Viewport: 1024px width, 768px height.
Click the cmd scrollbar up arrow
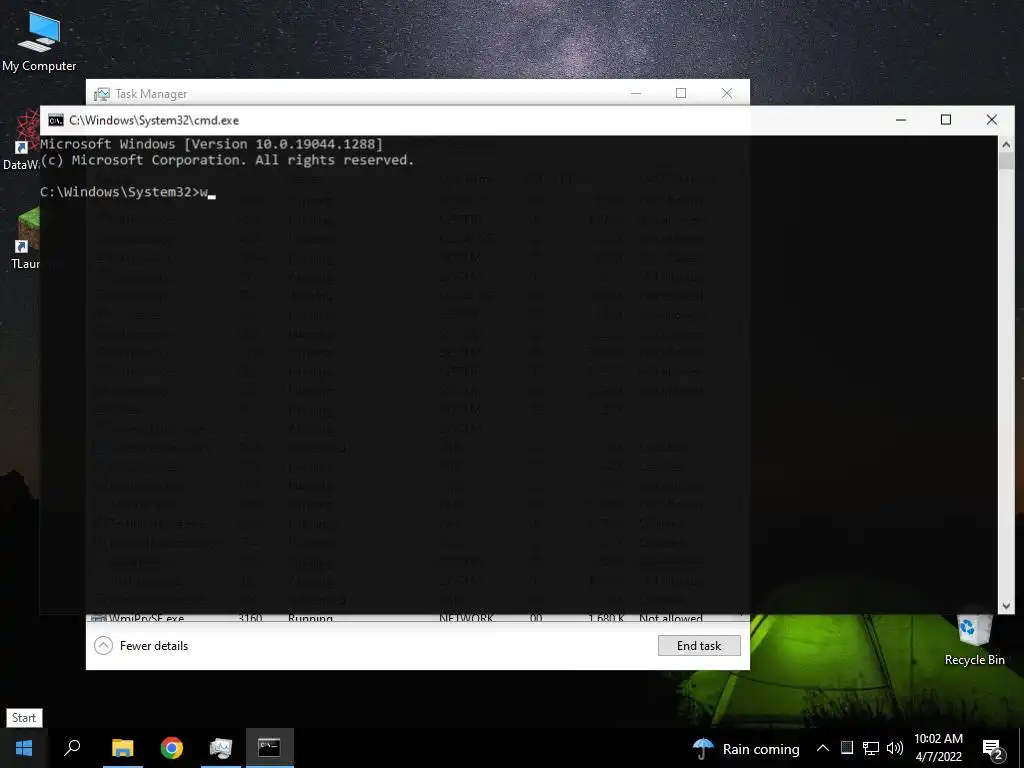pyautogui.click(x=1006, y=144)
